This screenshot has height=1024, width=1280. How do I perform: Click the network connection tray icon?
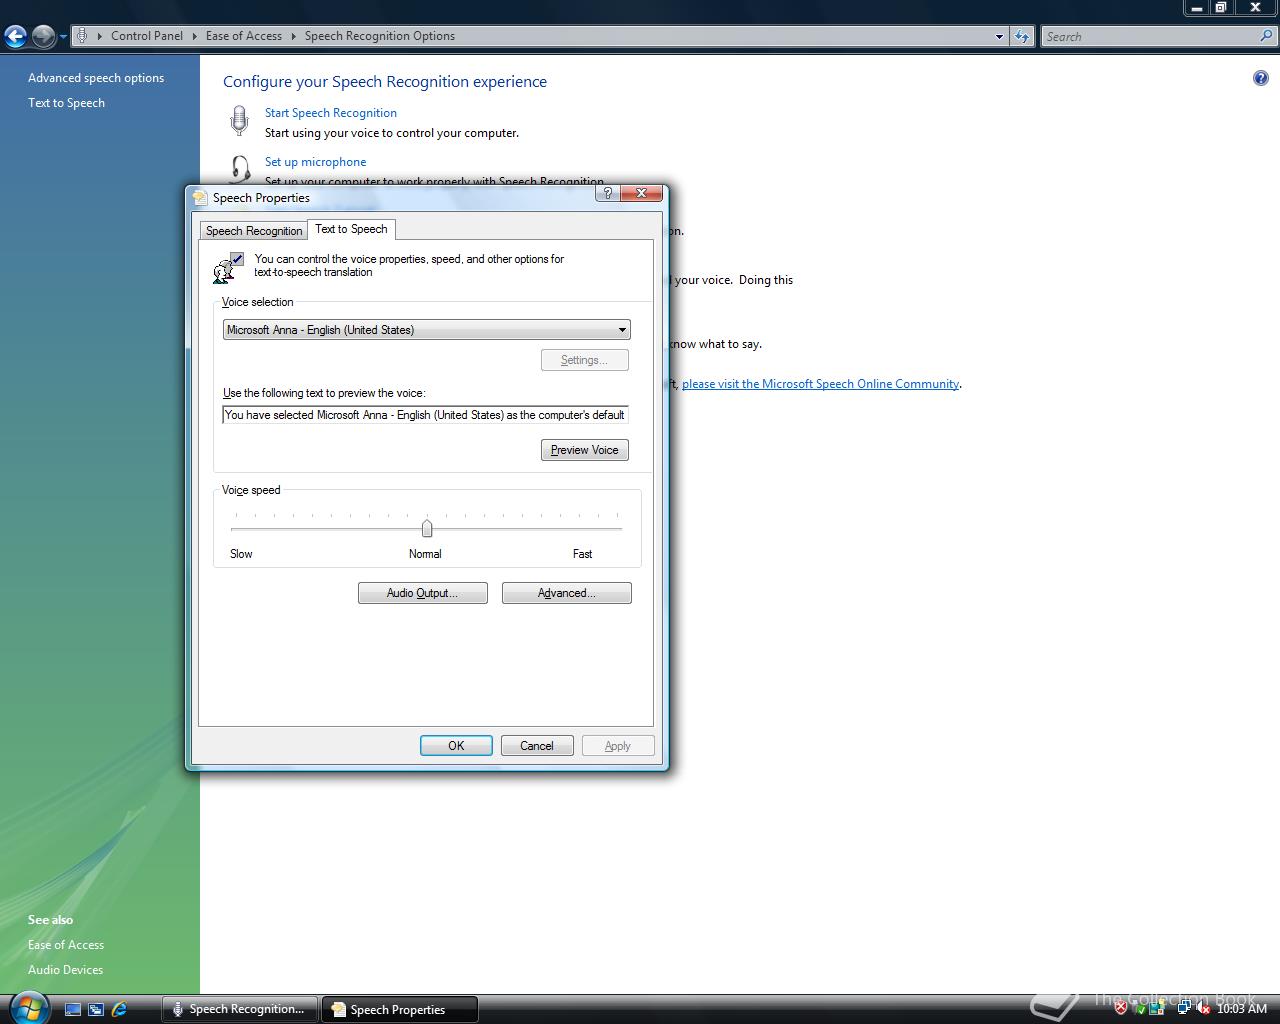pos(1184,1007)
